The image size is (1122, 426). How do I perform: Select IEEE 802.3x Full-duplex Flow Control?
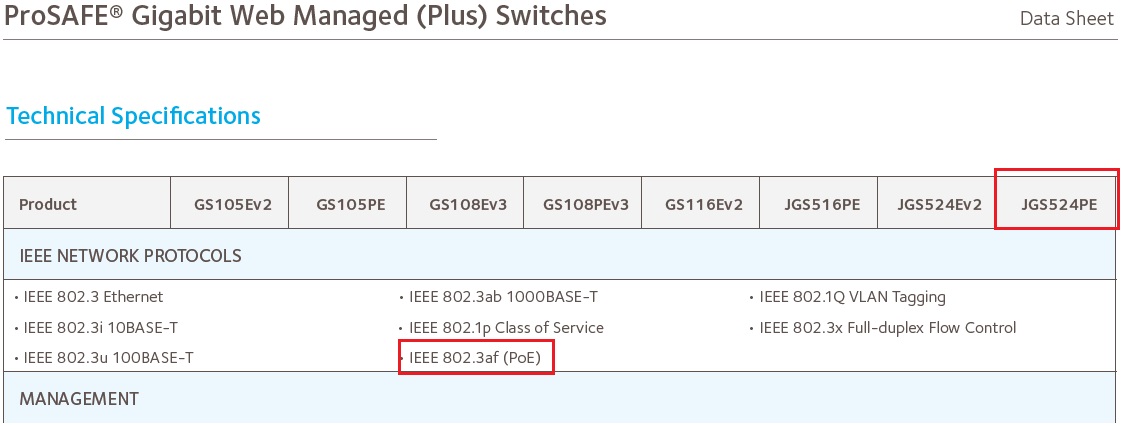887,328
